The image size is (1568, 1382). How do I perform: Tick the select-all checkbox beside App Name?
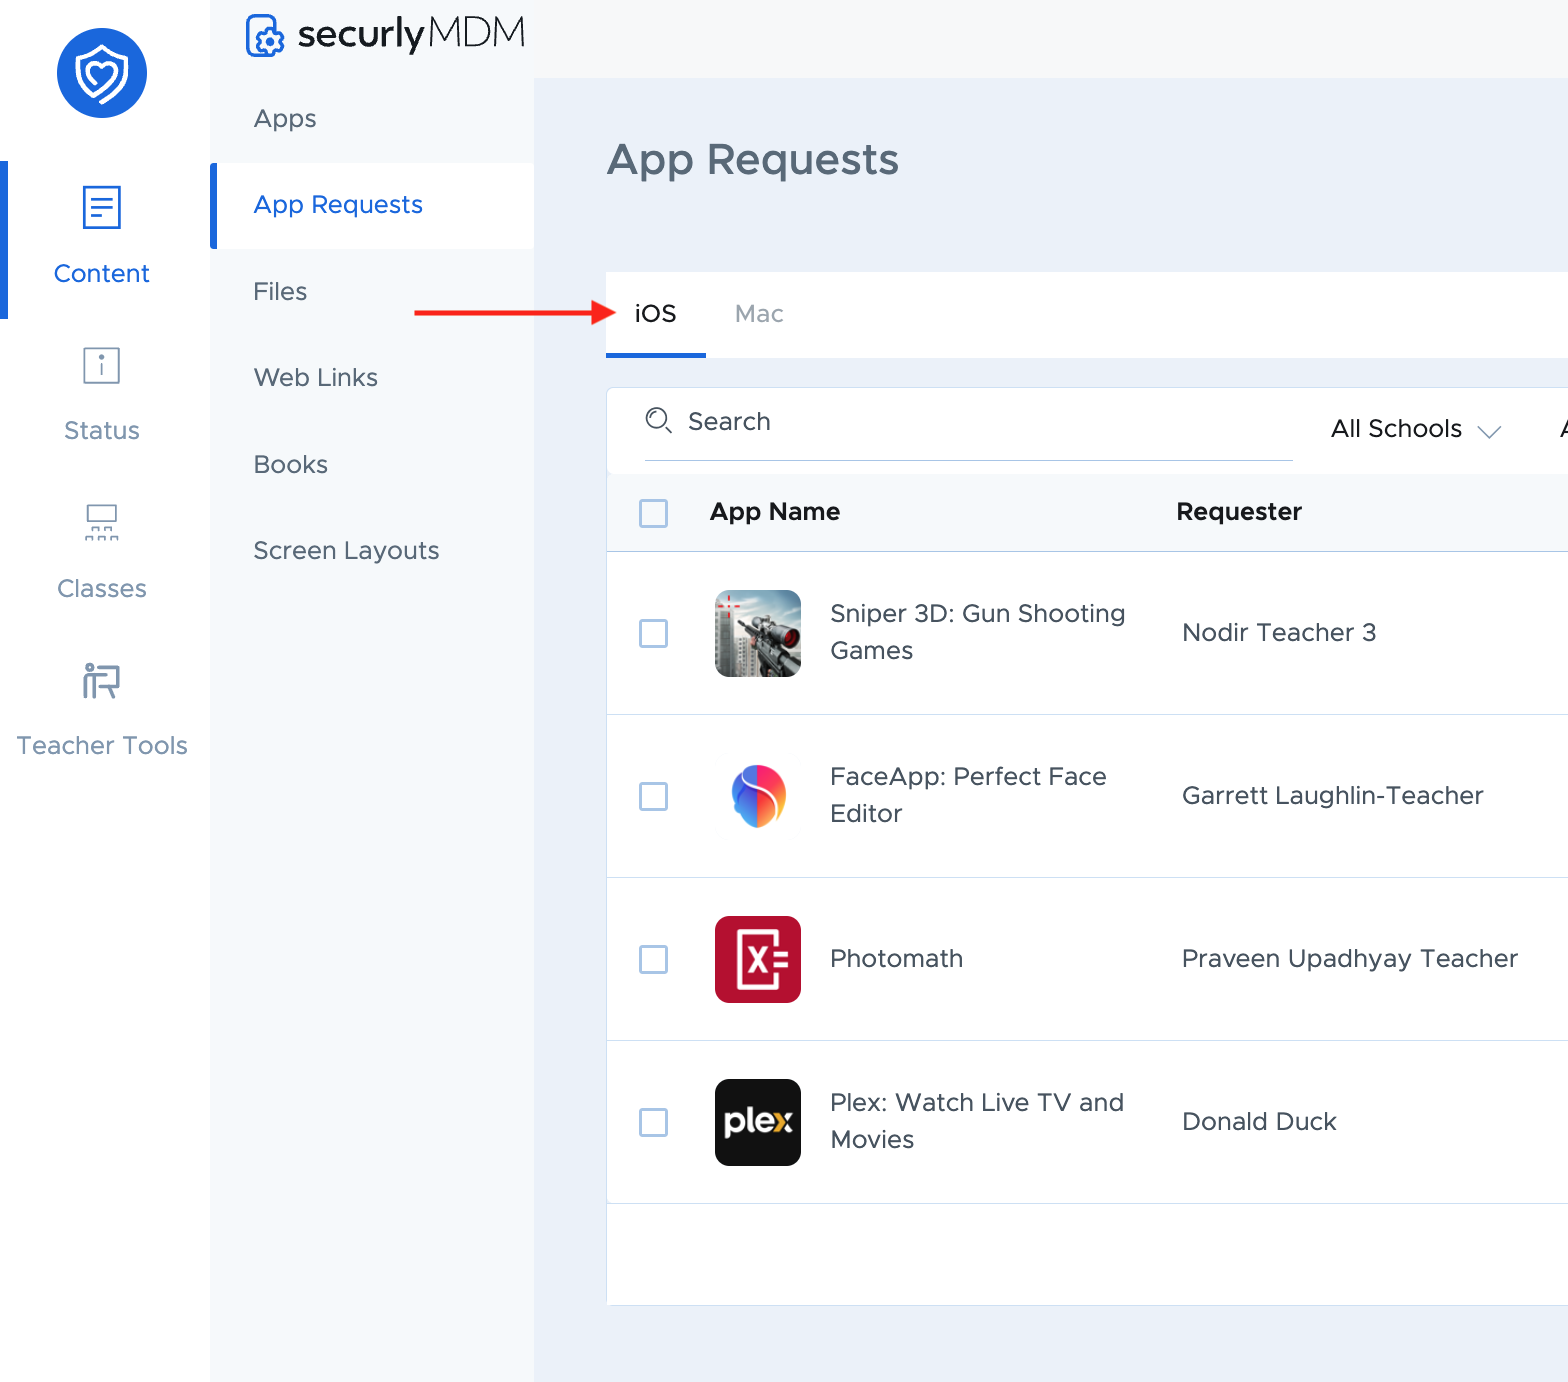[x=653, y=513]
